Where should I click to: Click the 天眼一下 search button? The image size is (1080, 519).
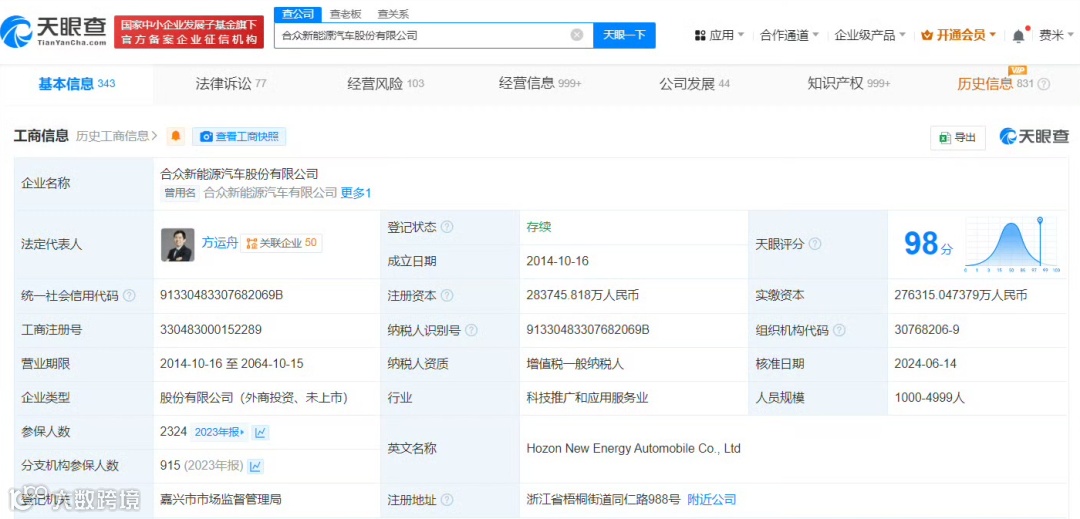coord(624,35)
